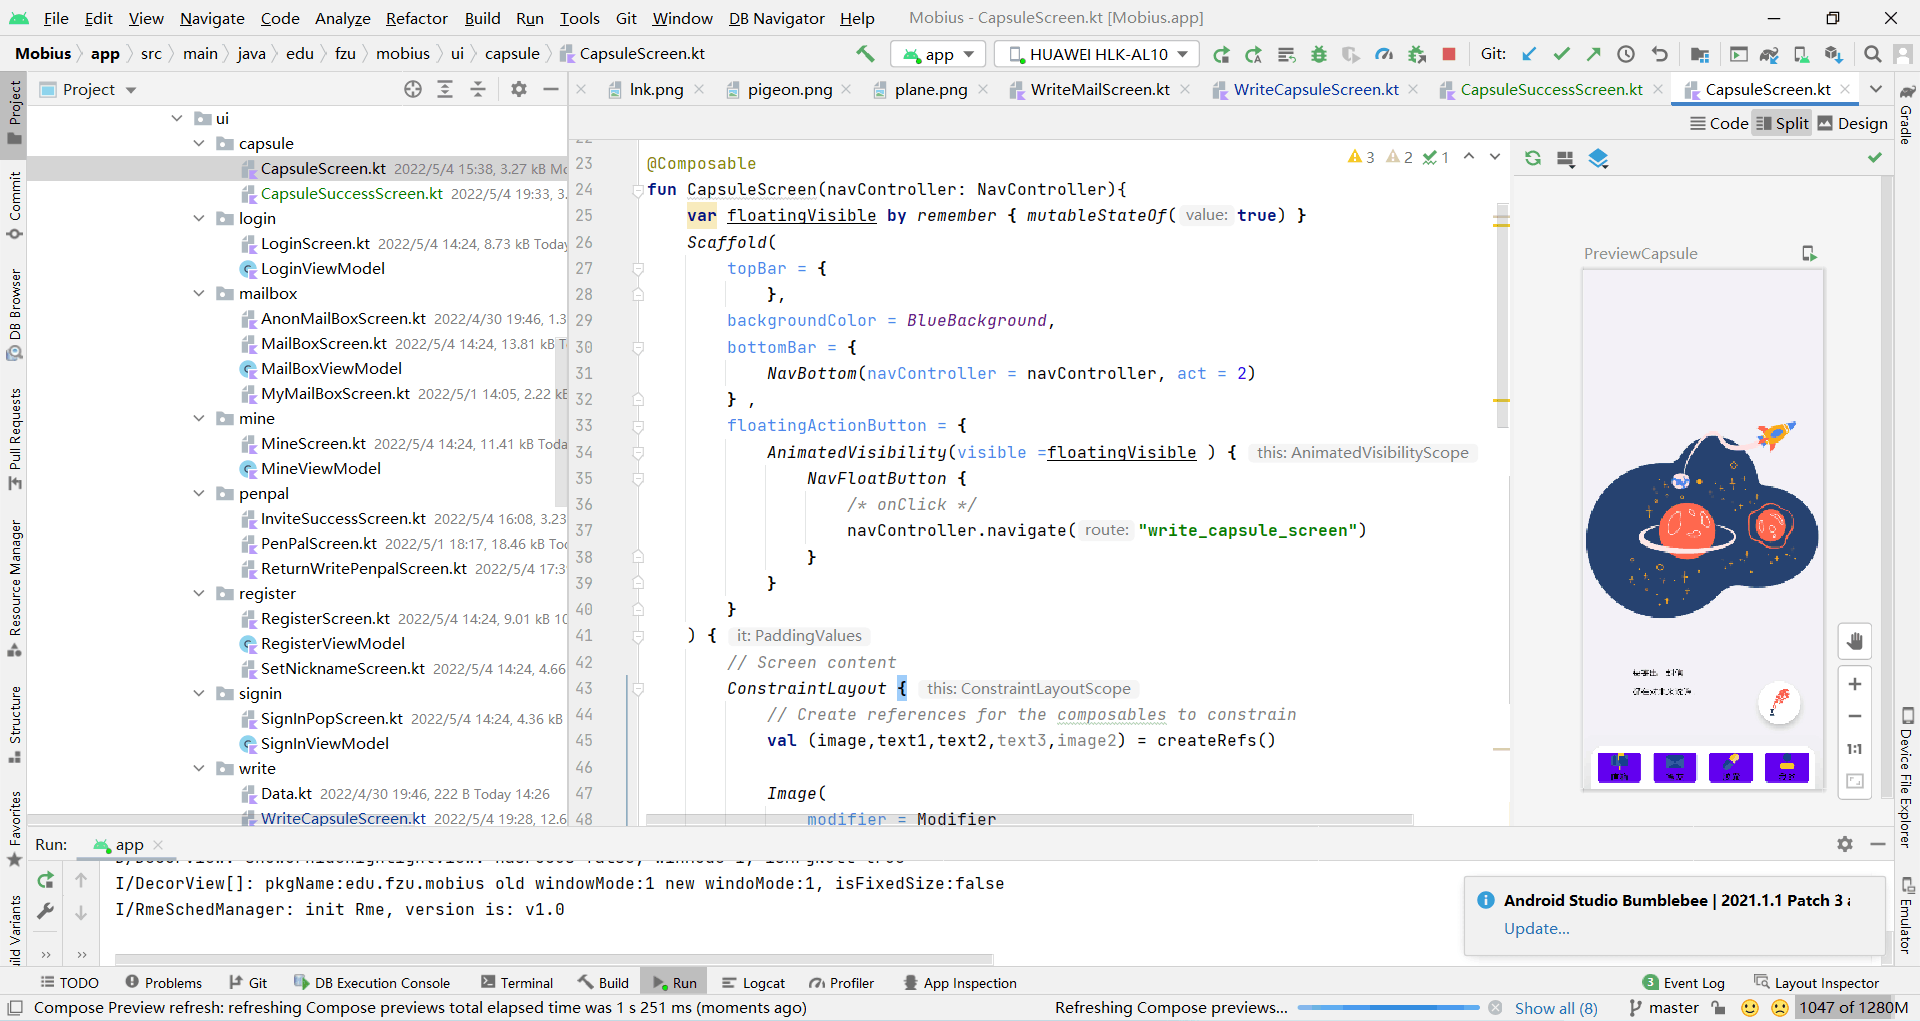Click the Git Push arrow icon
Viewport: 1920px width, 1021px height.
1594,54
